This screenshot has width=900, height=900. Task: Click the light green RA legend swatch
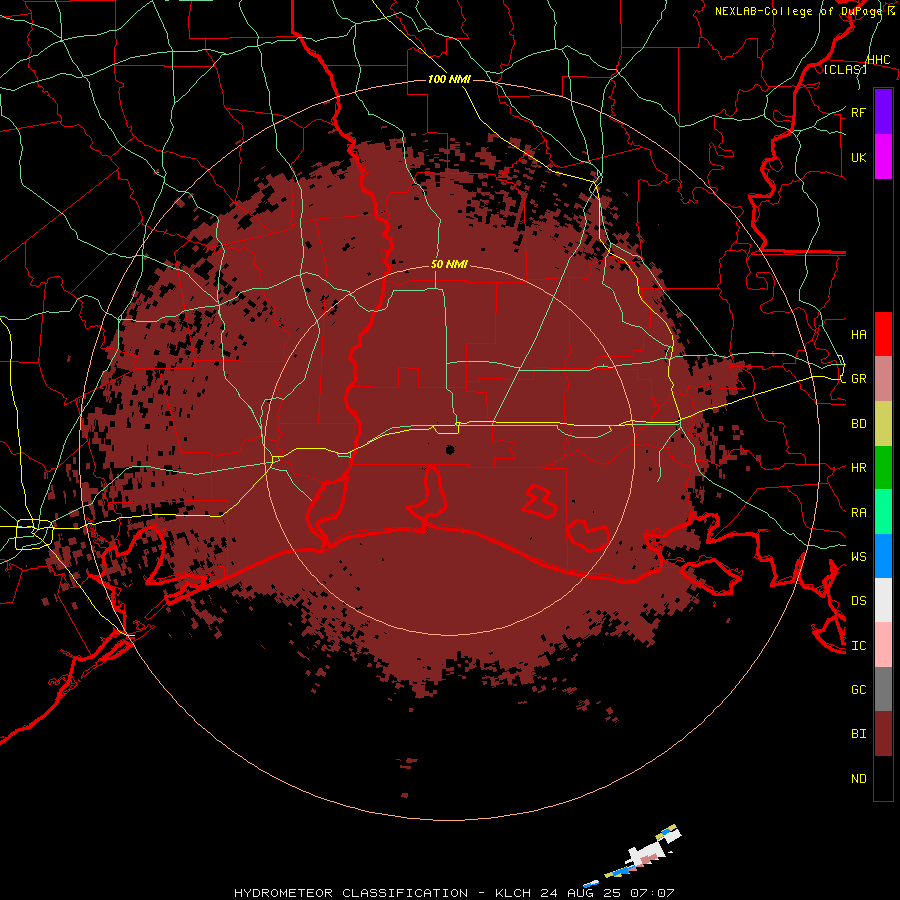[883, 511]
